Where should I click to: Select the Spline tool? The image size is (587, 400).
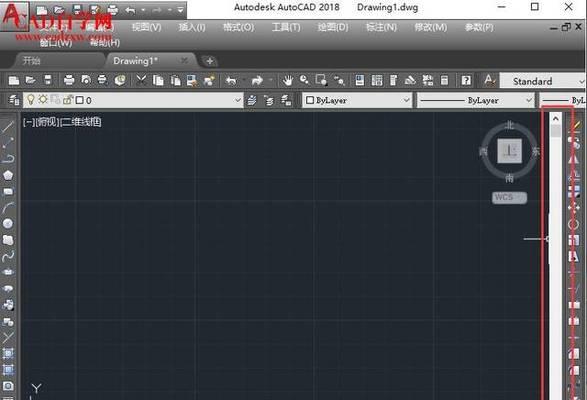pyautogui.click(x=8, y=256)
